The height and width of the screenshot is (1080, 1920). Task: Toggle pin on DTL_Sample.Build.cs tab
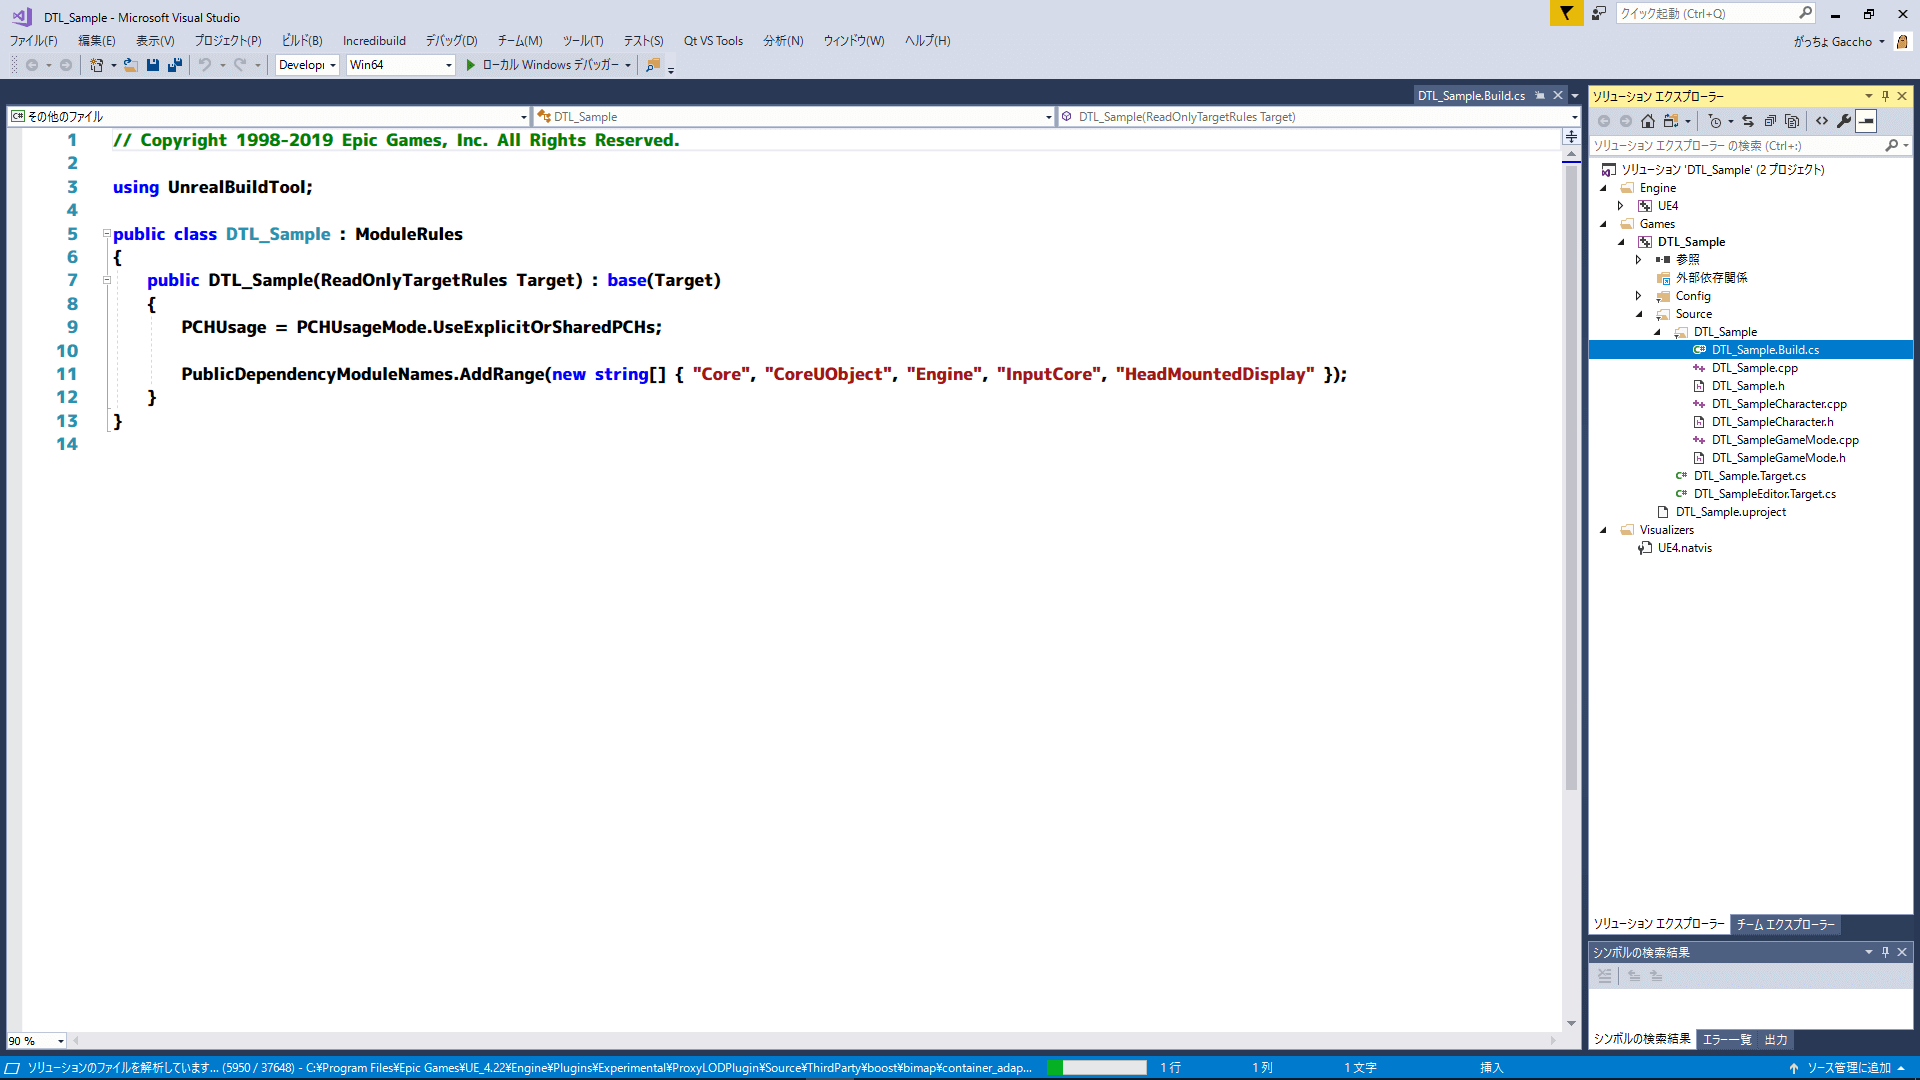(x=1540, y=96)
